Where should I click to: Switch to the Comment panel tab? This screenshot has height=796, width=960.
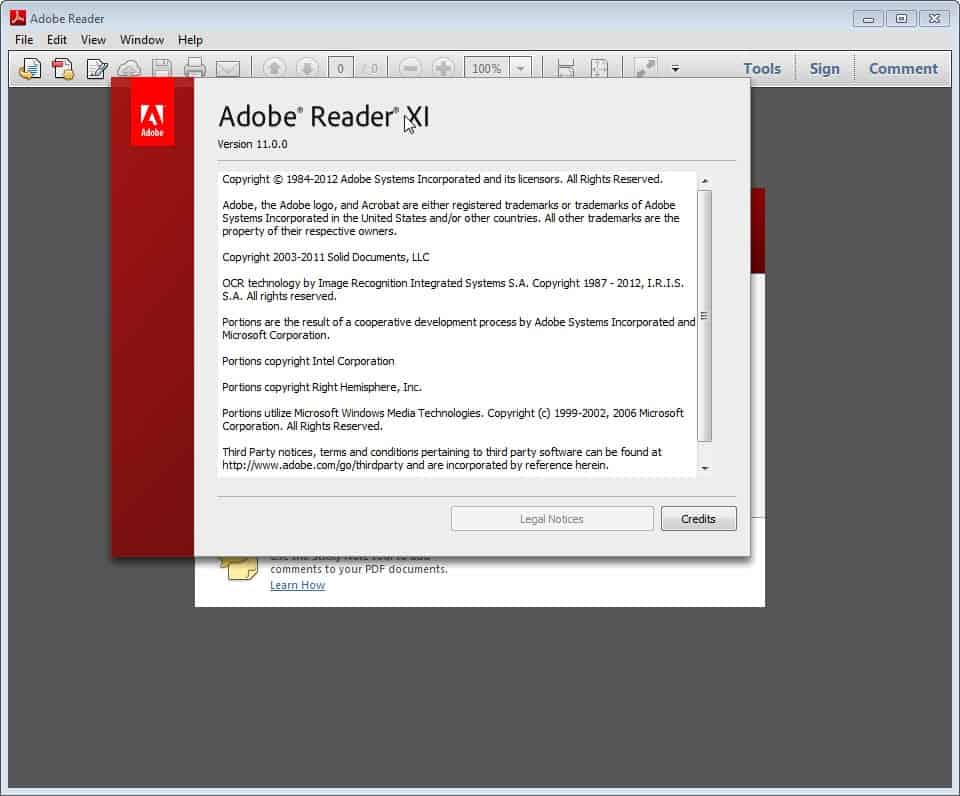[x=902, y=68]
